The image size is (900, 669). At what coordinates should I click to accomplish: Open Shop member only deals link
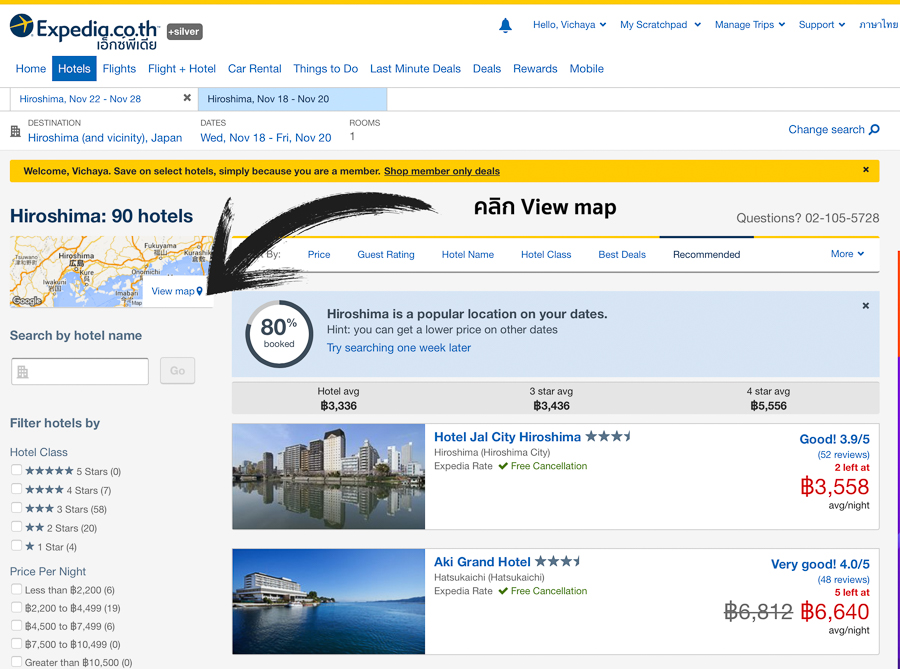[x=441, y=171]
